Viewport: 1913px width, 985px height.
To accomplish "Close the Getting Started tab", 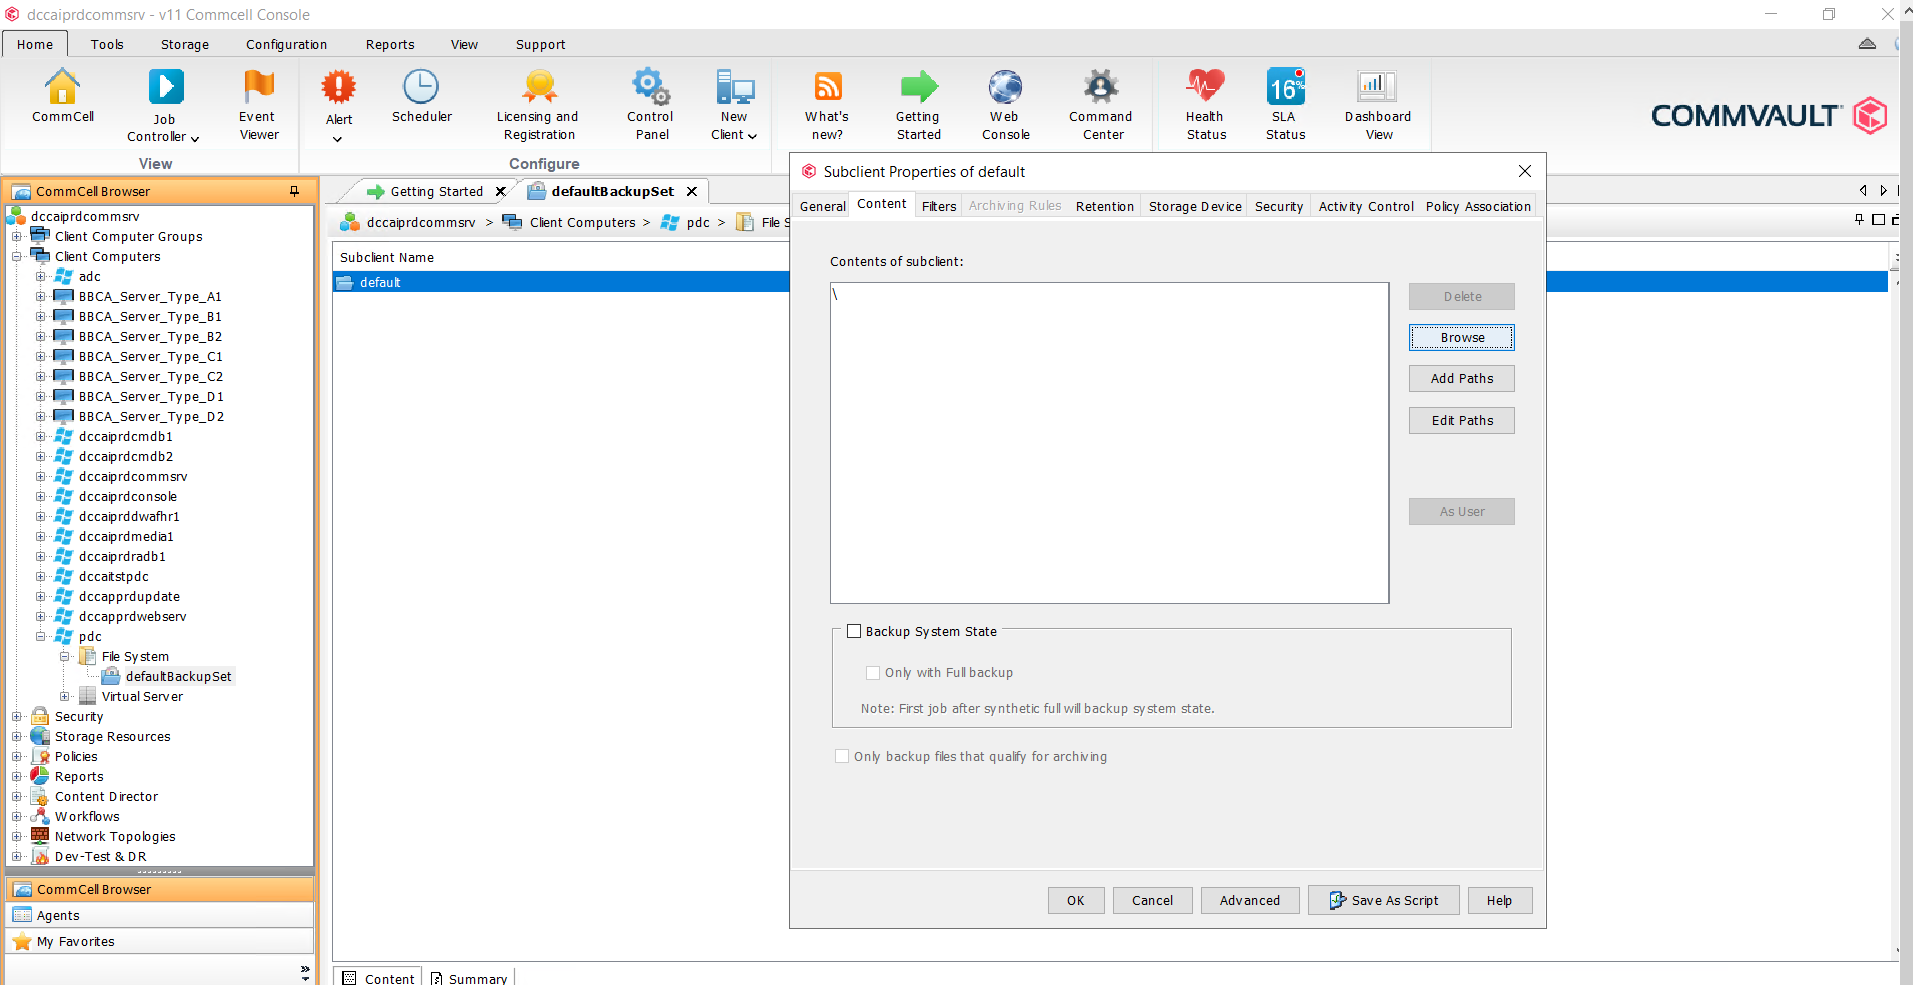I will coord(501,191).
